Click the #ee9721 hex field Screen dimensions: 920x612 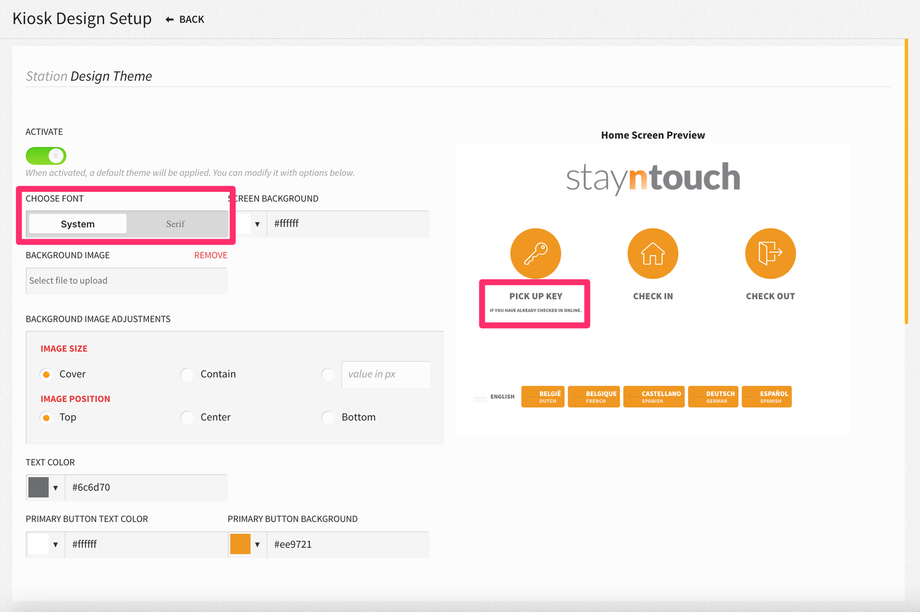[348, 544]
